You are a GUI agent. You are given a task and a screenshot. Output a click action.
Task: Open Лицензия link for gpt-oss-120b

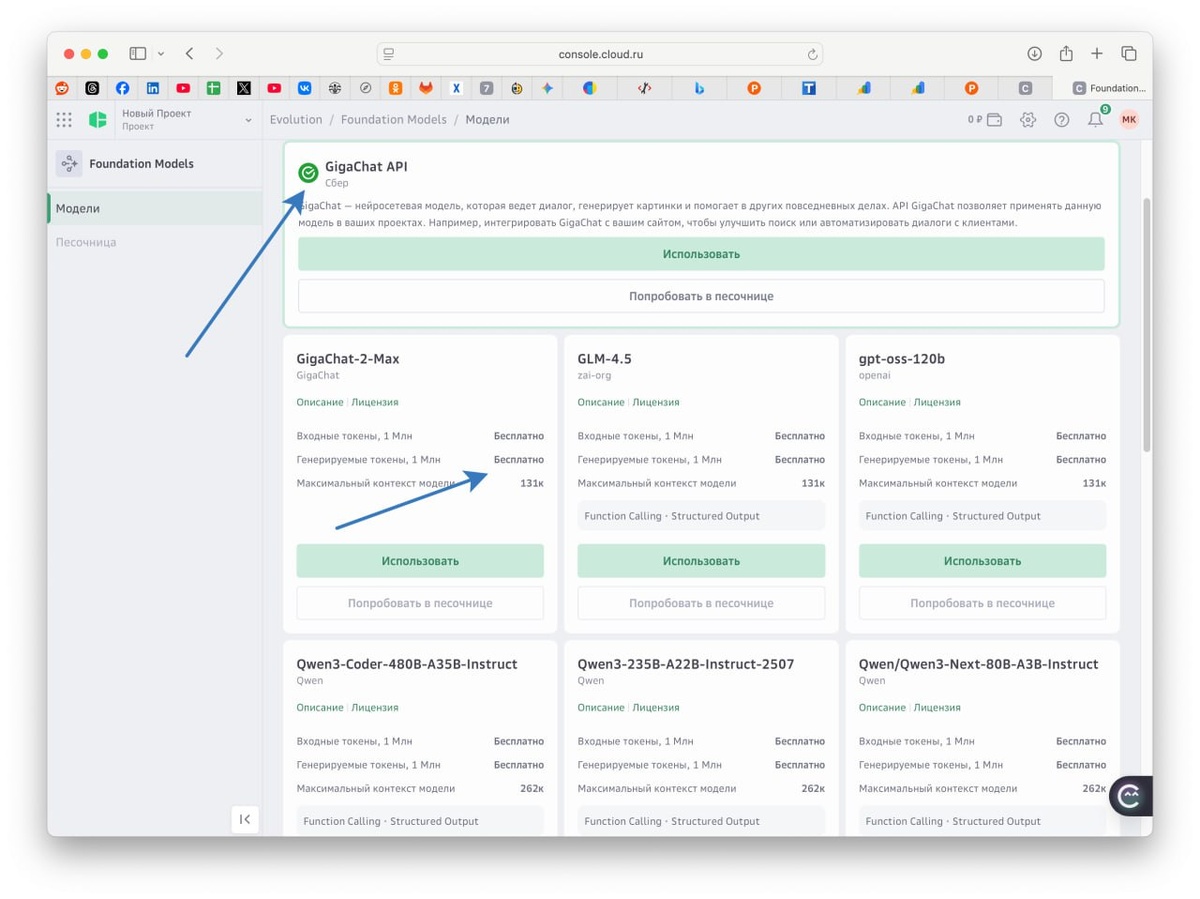click(937, 402)
